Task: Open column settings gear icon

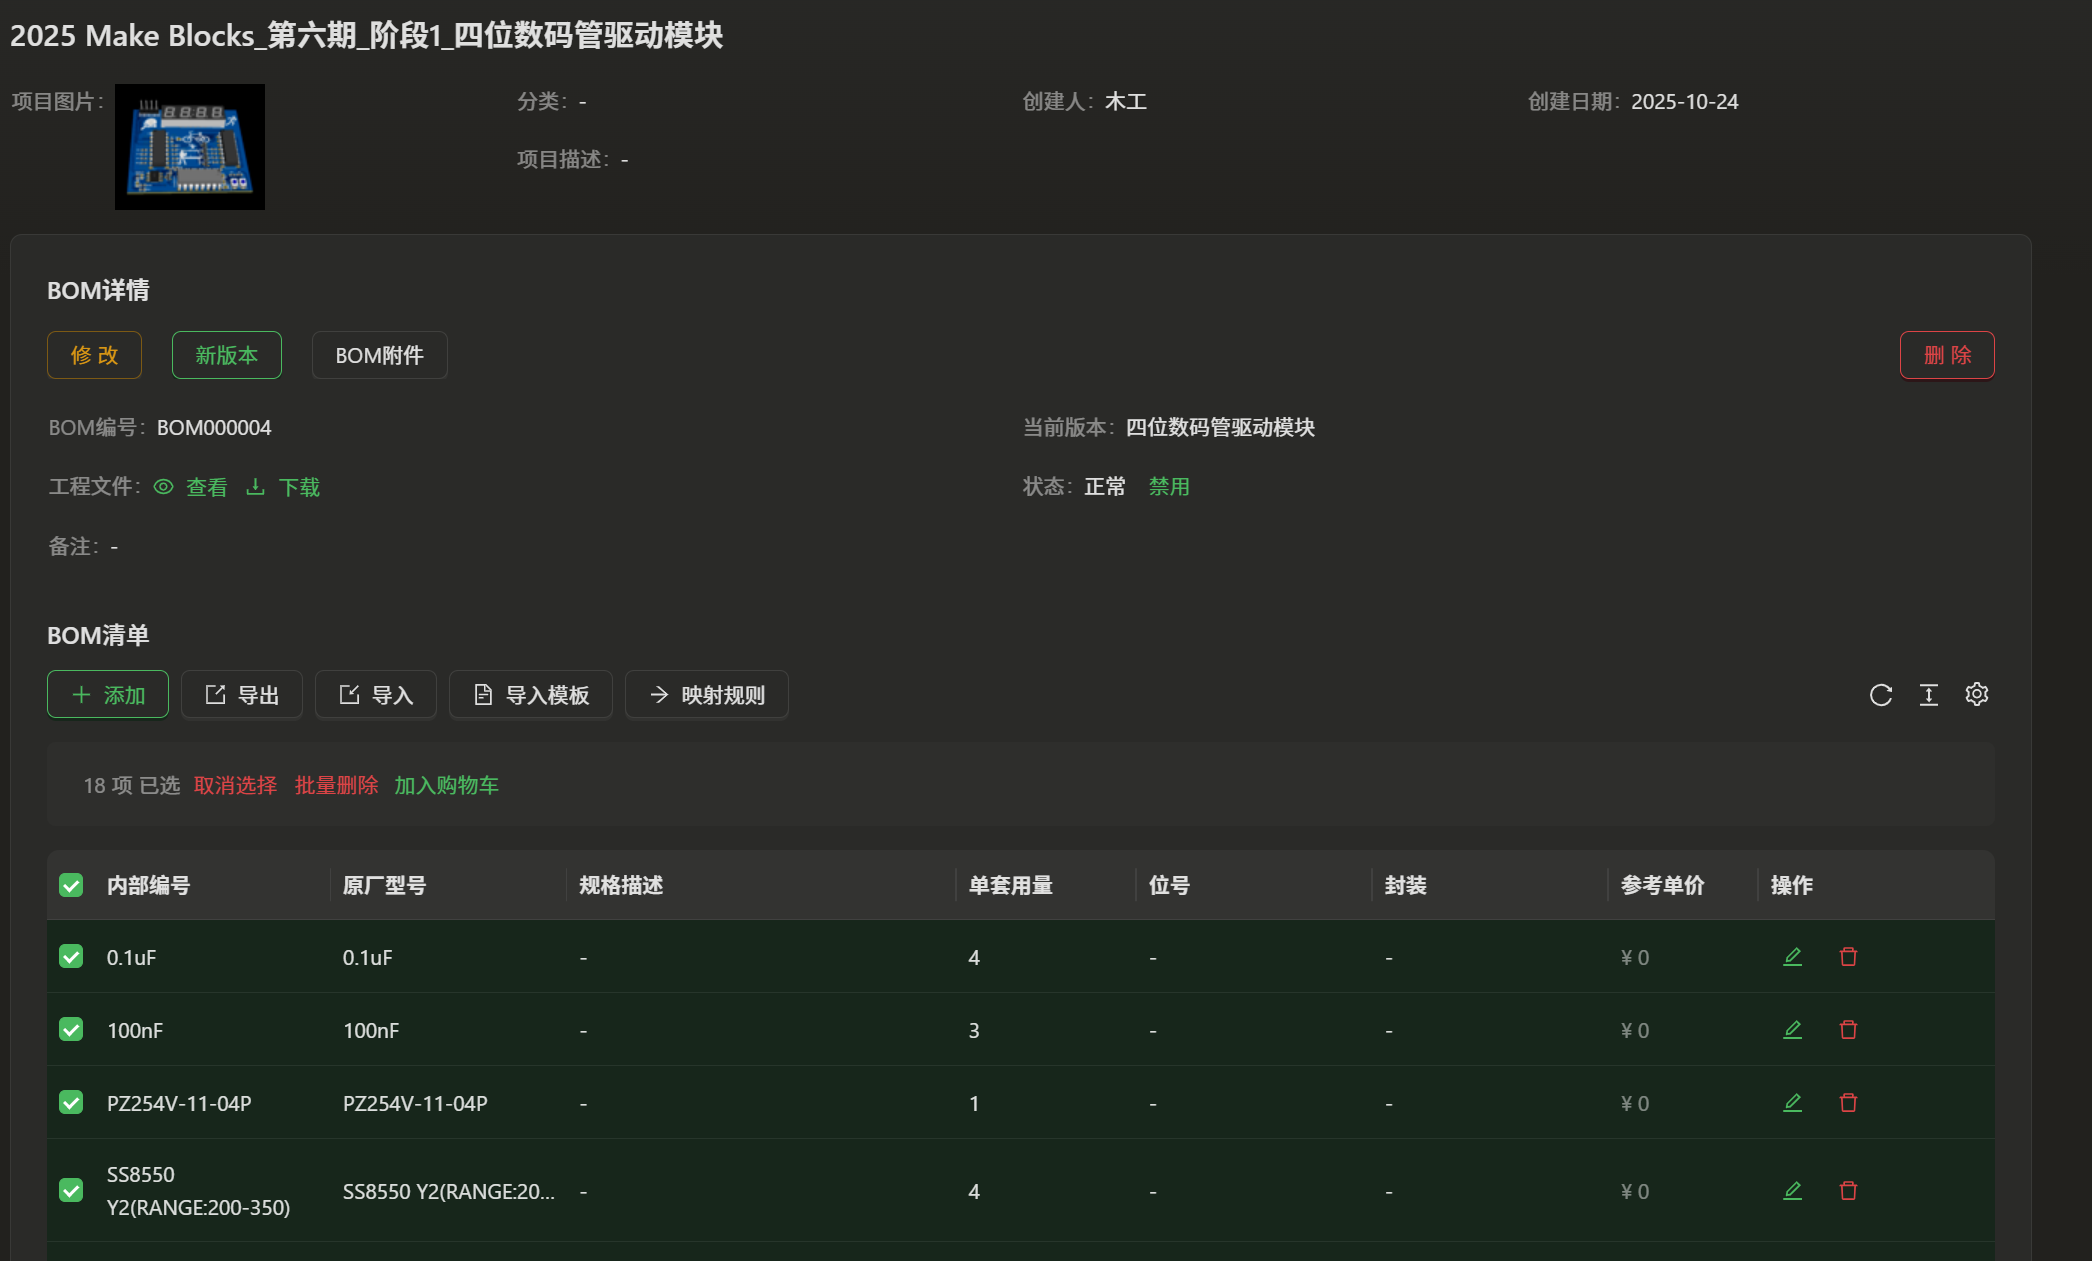Action: 1976,694
